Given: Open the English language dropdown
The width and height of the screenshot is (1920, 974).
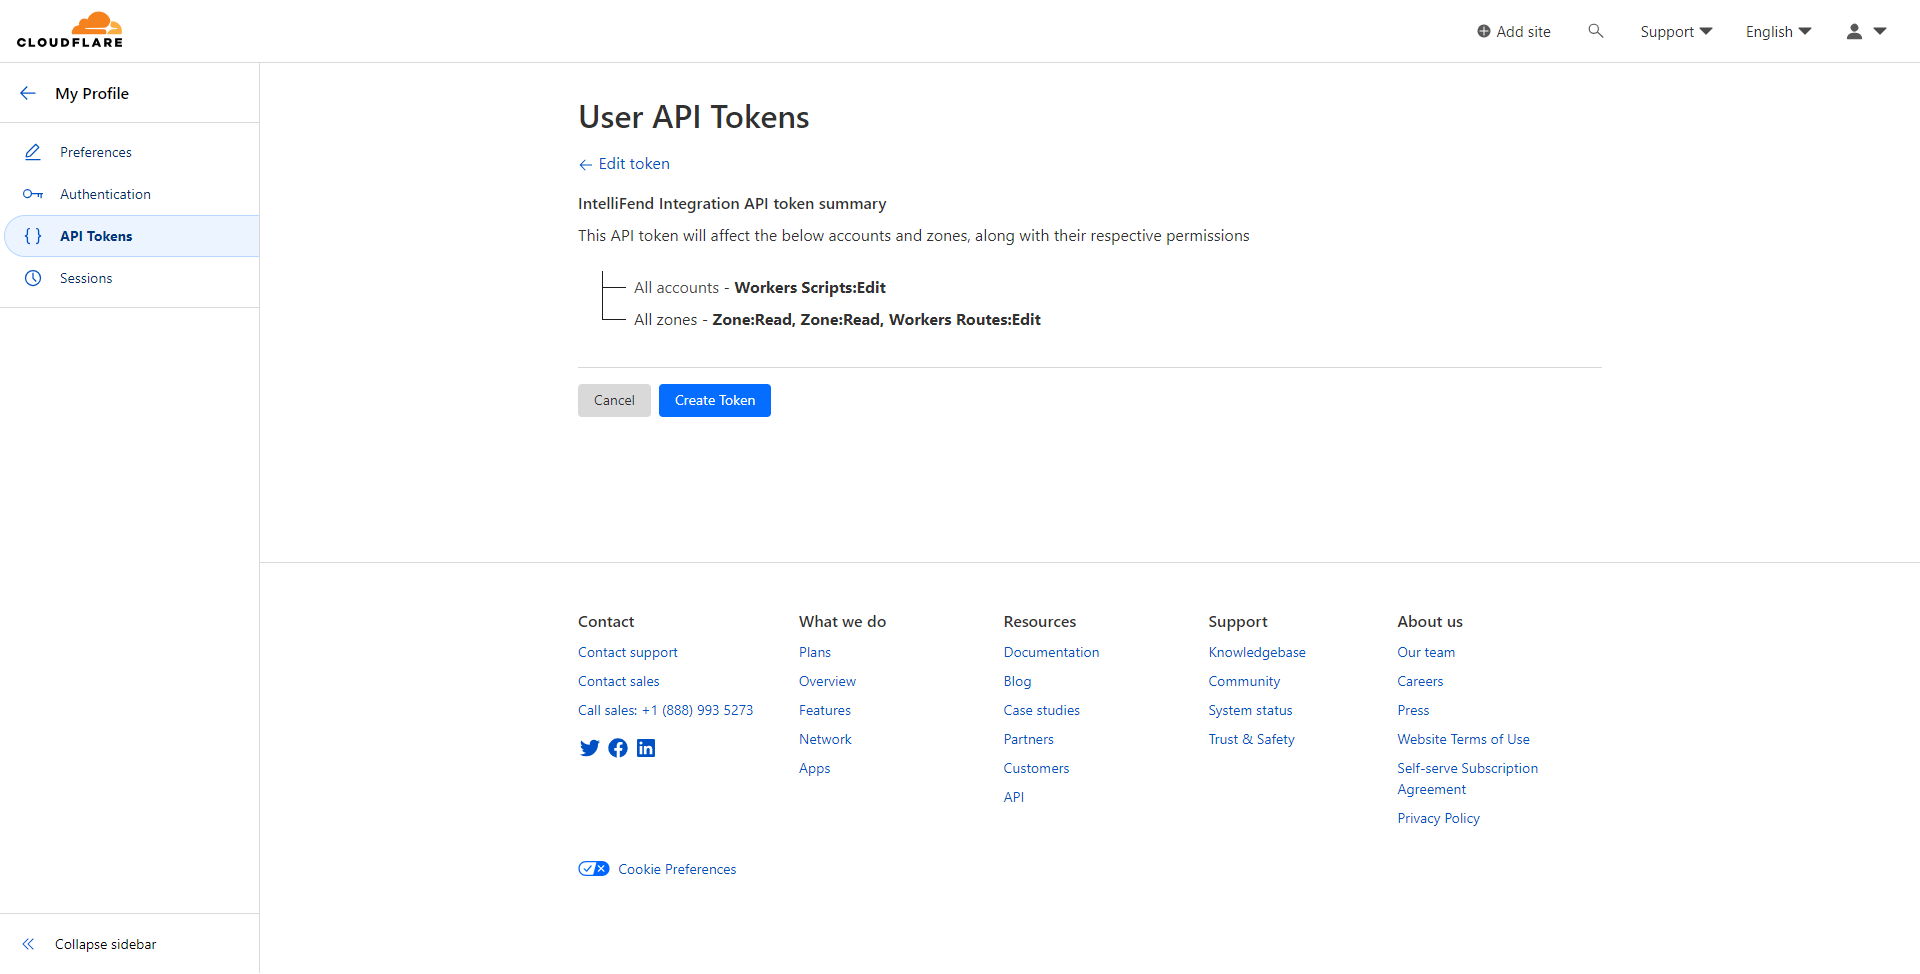Looking at the screenshot, I should (x=1778, y=31).
